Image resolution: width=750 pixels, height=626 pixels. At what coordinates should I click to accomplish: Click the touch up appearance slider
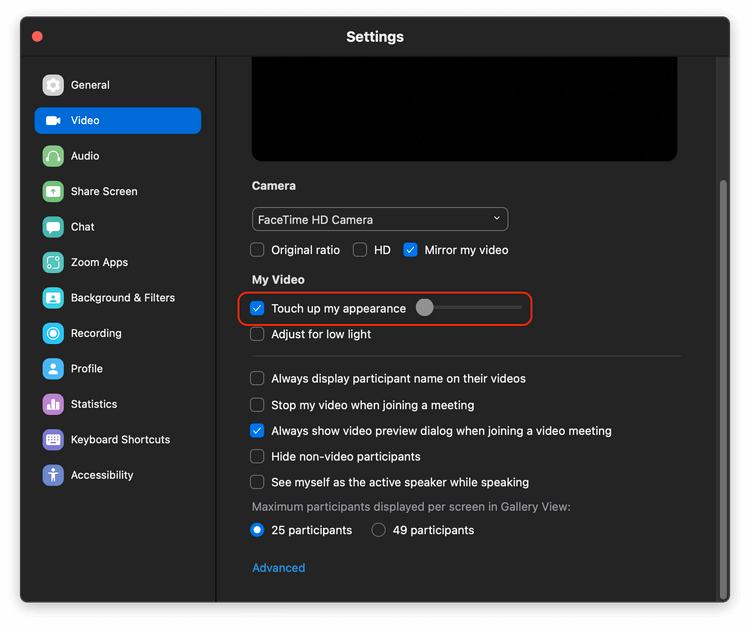[470, 308]
